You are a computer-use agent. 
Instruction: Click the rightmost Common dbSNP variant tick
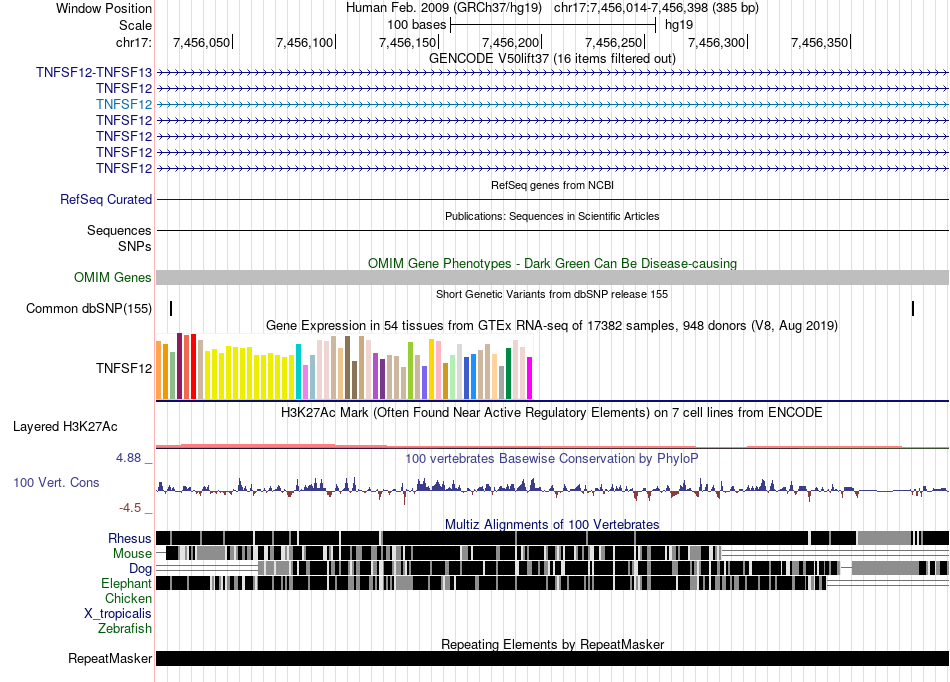pos(912,308)
